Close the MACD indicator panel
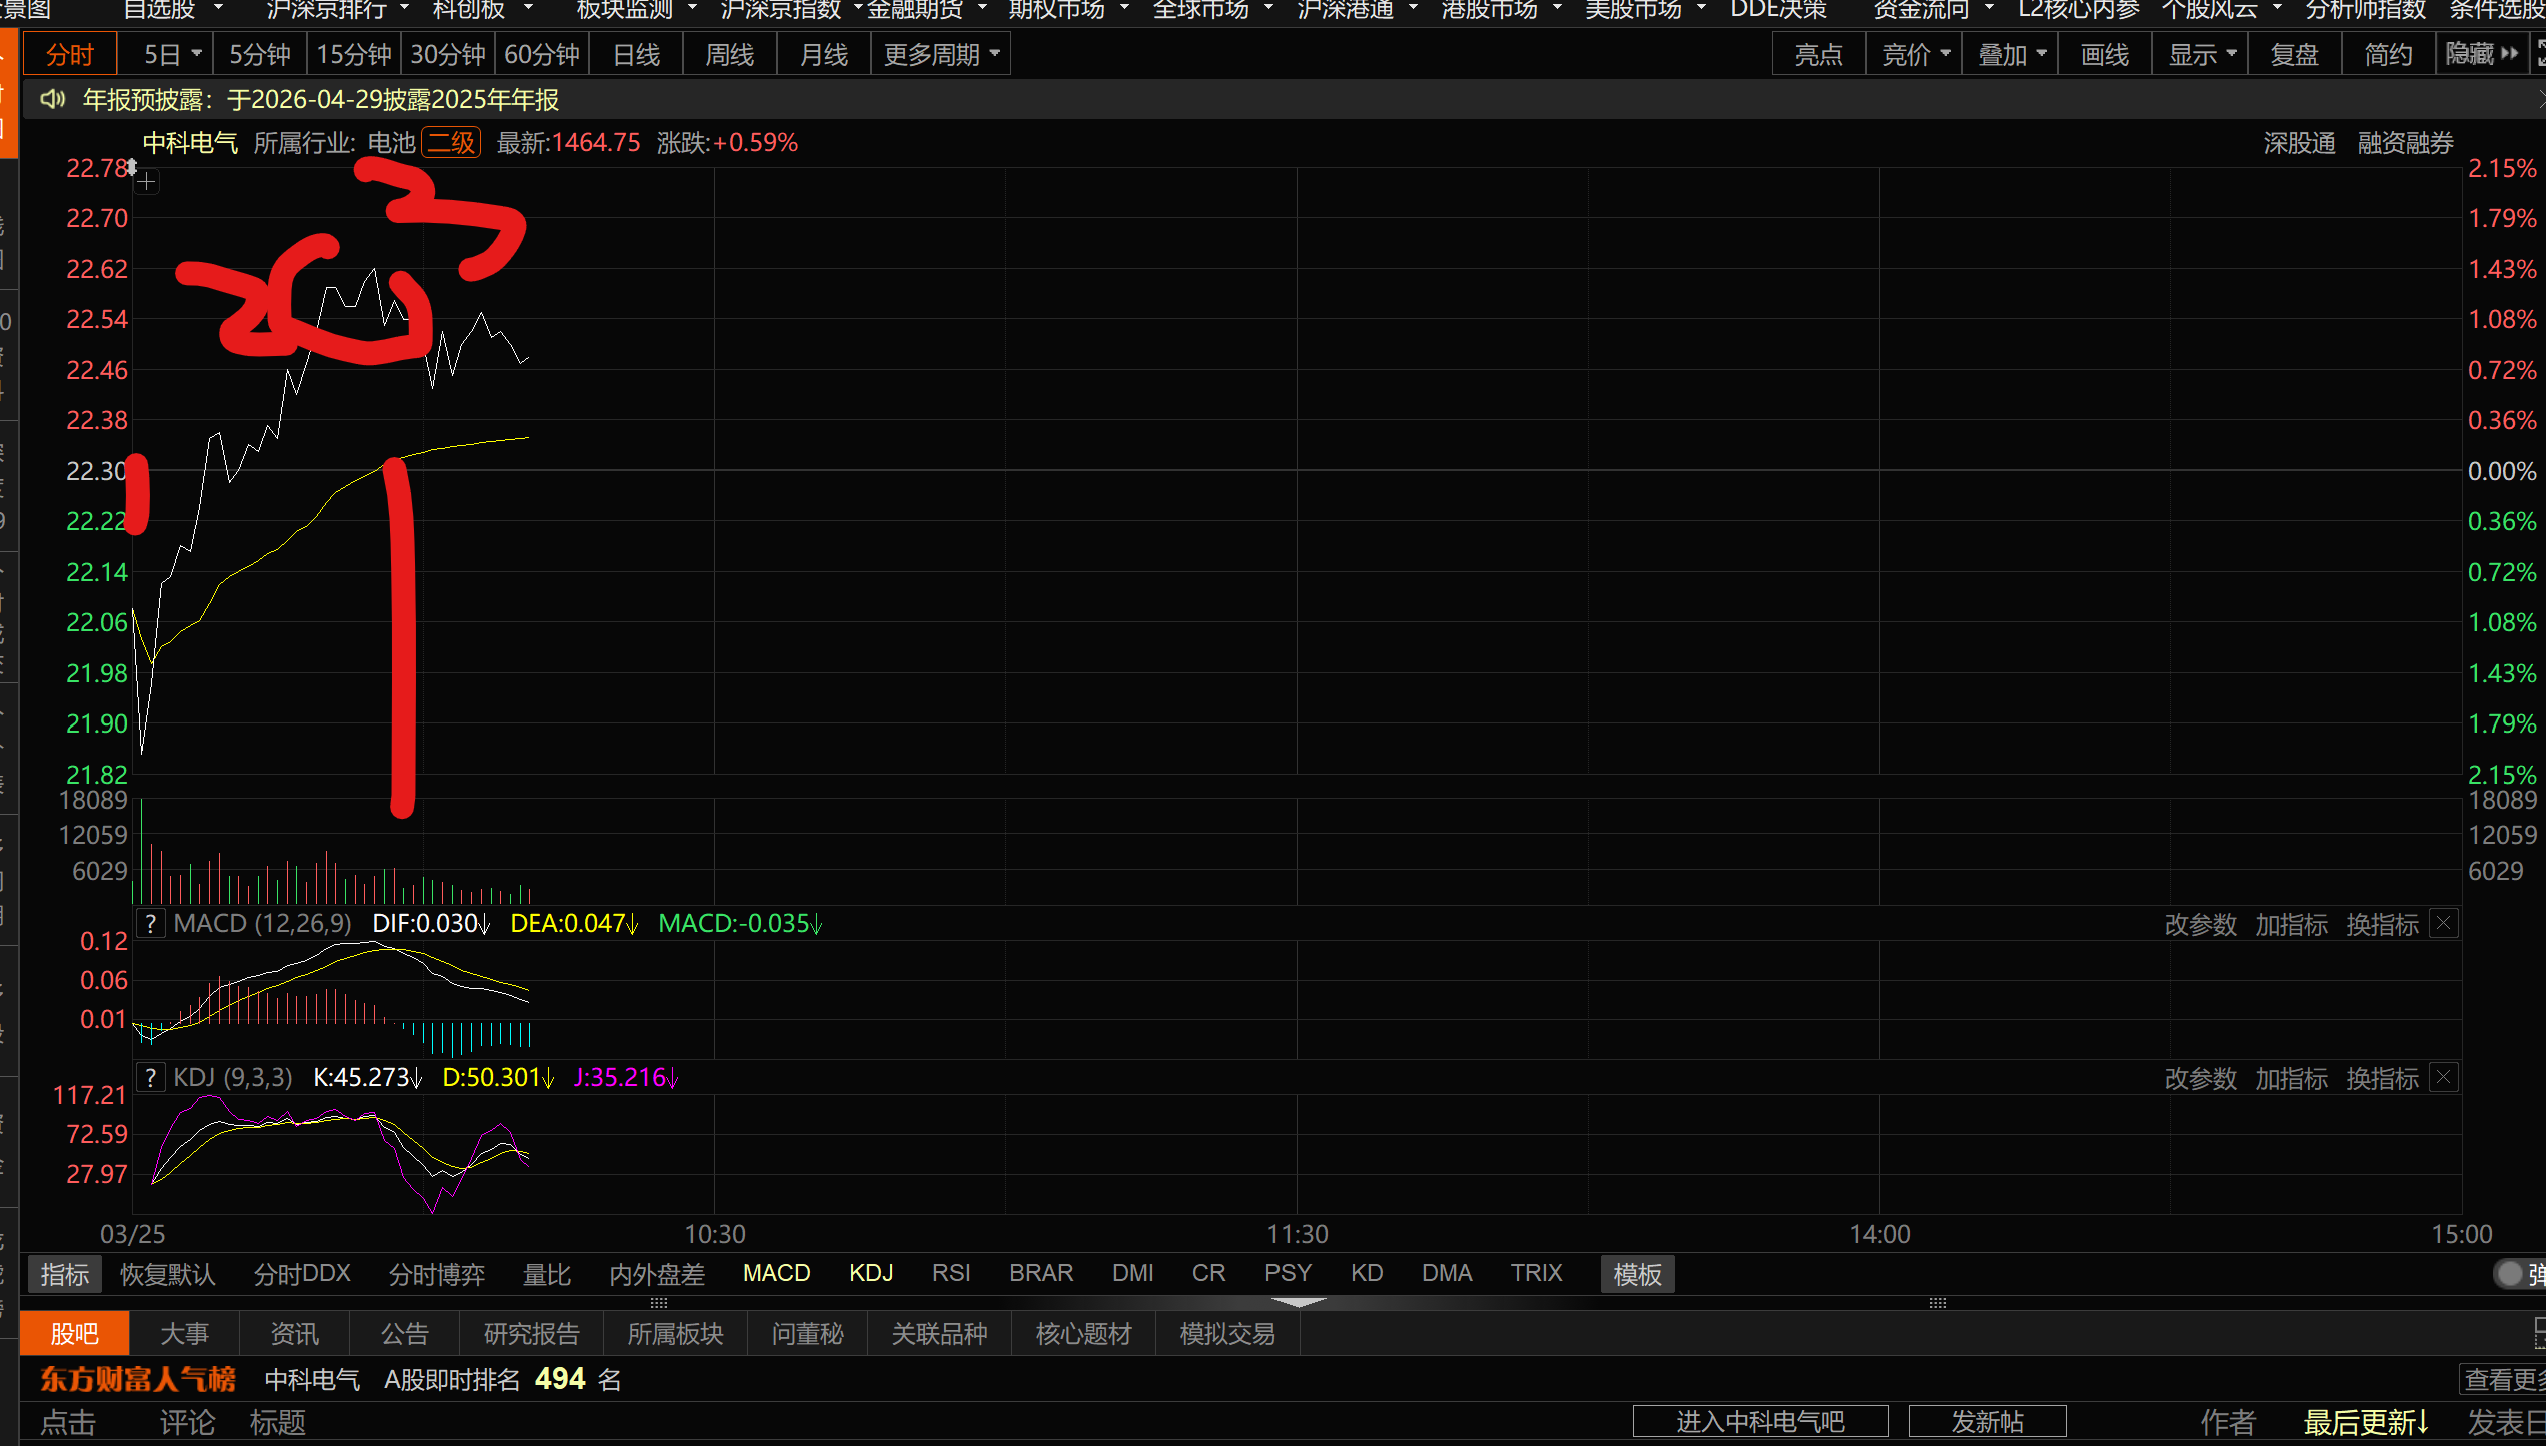 [x=2444, y=923]
